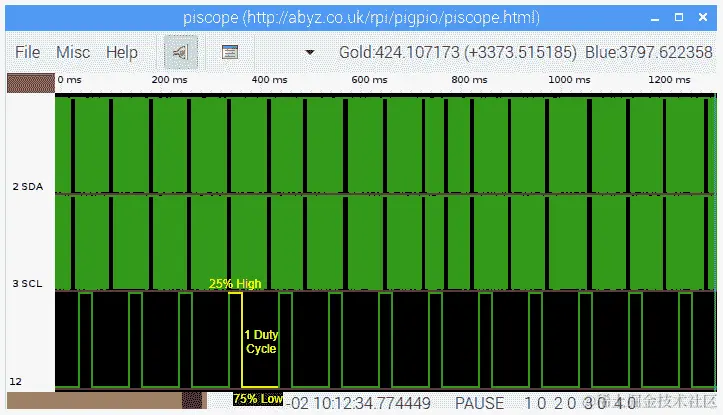The height and width of the screenshot is (415, 723).
Task: Select the GPIO 12 channel label
Action: [16, 381]
